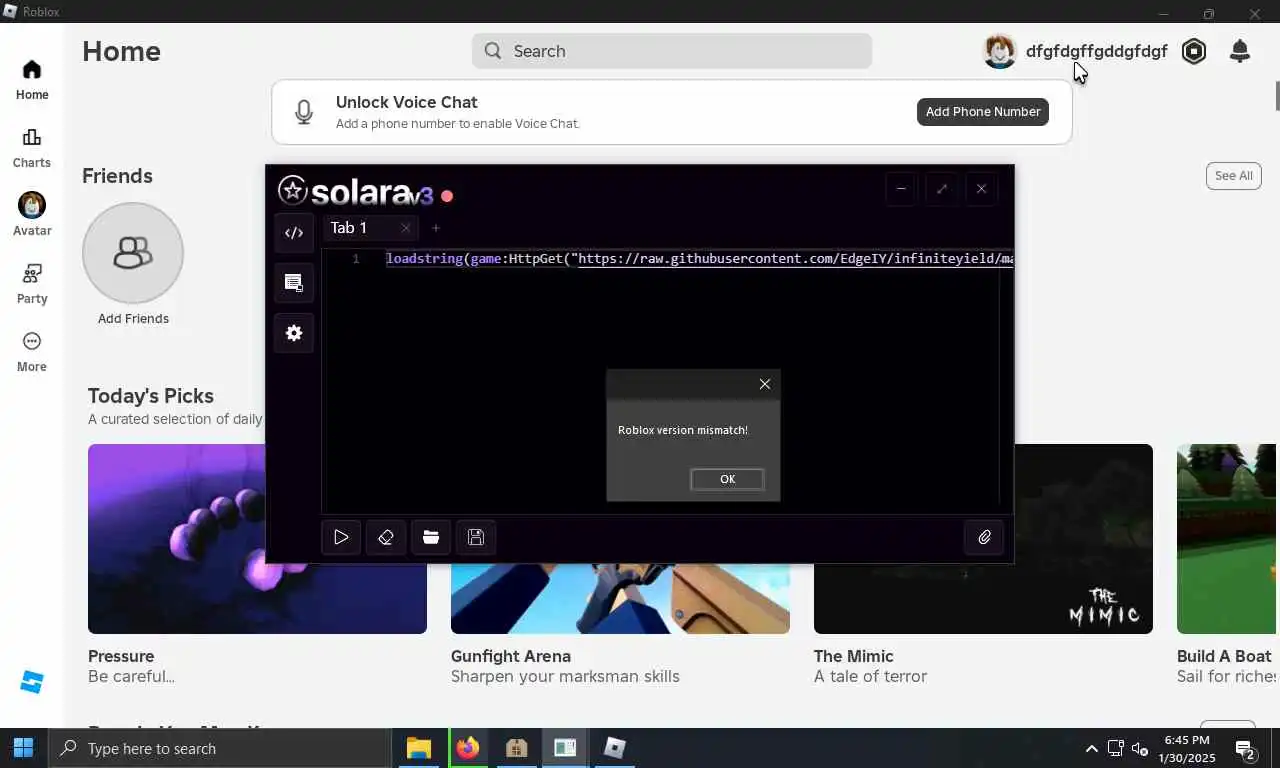The image size is (1280, 768).
Task: Execute script with Solara play button
Action: pyautogui.click(x=341, y=537)
